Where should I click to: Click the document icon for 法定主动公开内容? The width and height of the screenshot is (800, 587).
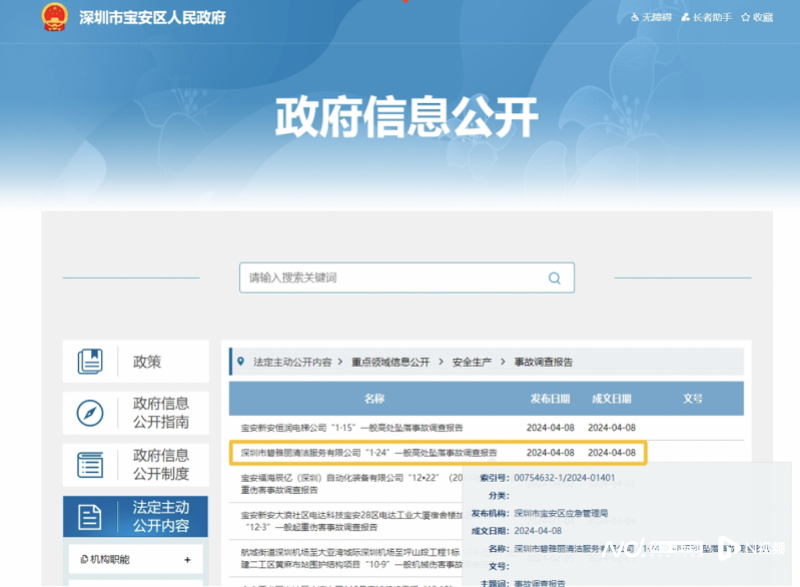(91, 516)
